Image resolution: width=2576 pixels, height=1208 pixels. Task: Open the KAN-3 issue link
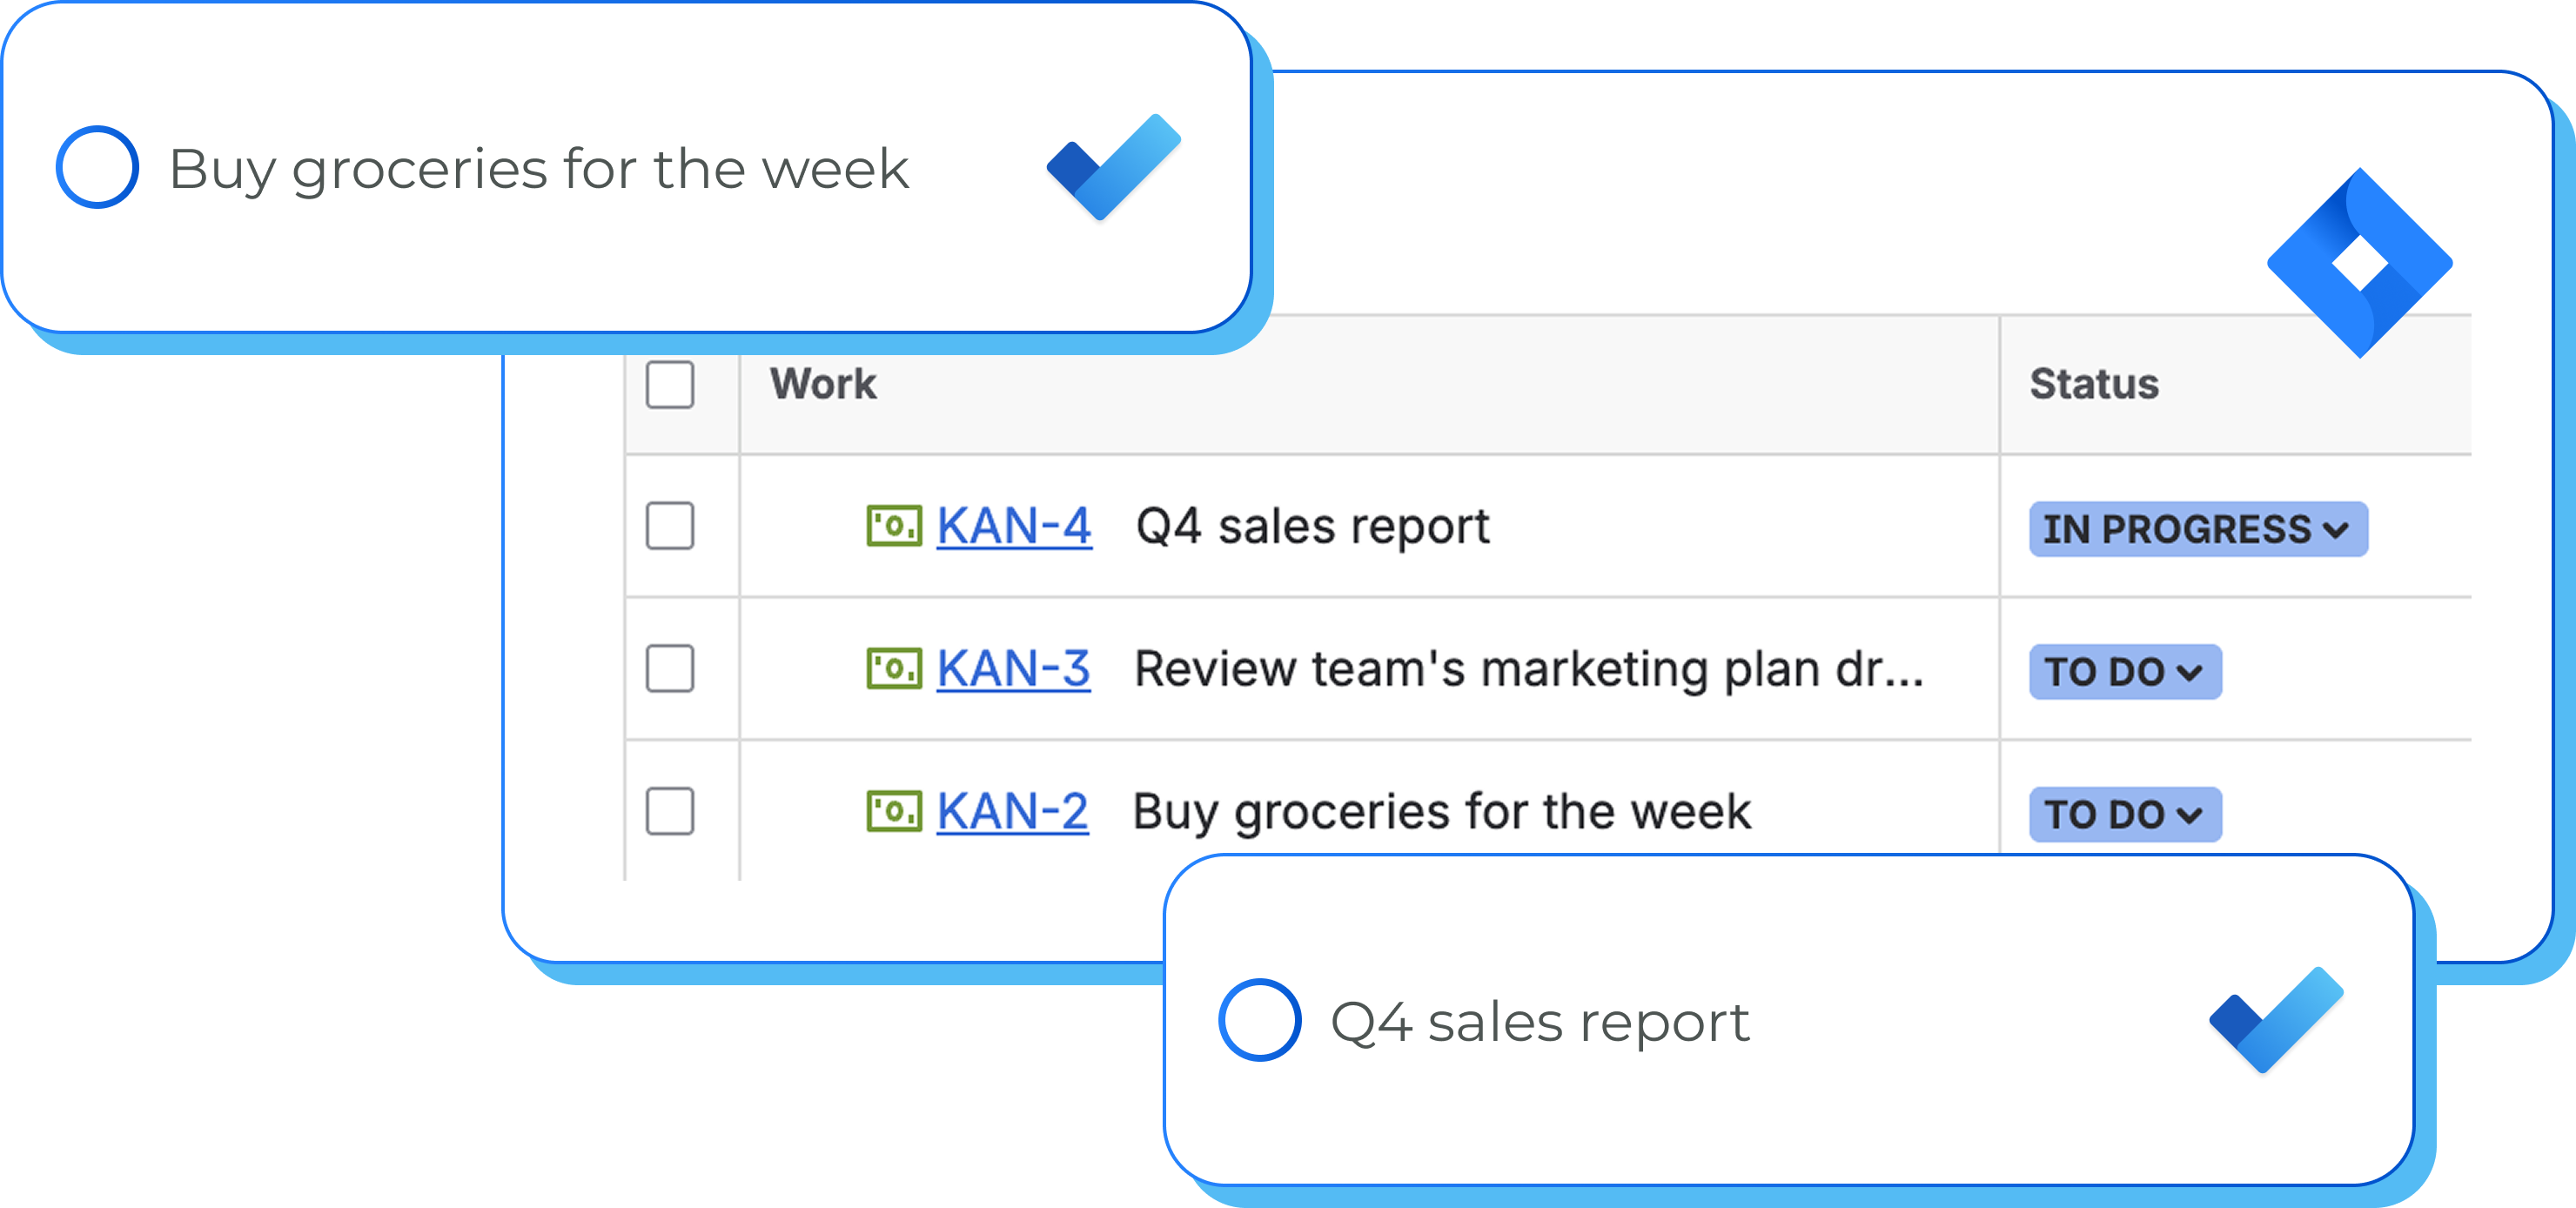pos(1013,669)
